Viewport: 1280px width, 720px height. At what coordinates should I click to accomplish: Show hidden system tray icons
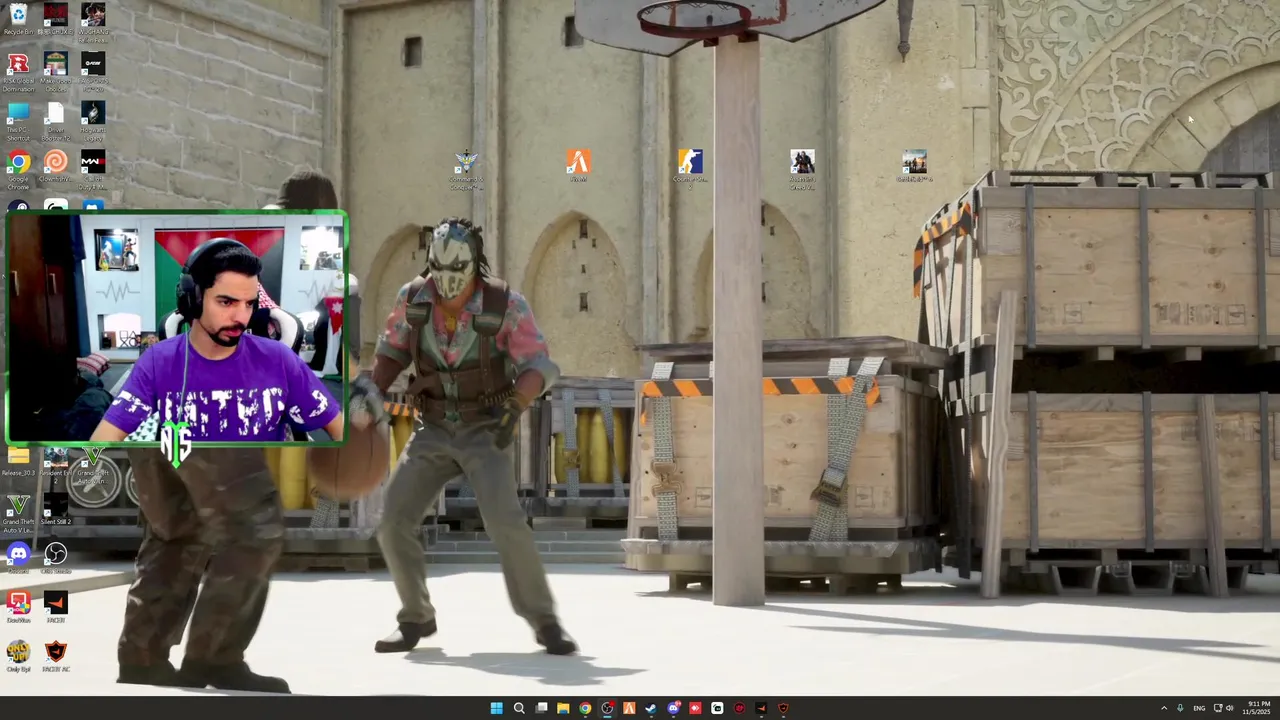(x=1163, y=708)
